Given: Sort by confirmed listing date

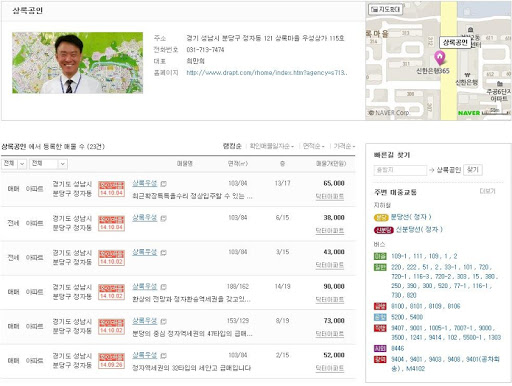Looking at the screenshot, I should pos(272,146).
